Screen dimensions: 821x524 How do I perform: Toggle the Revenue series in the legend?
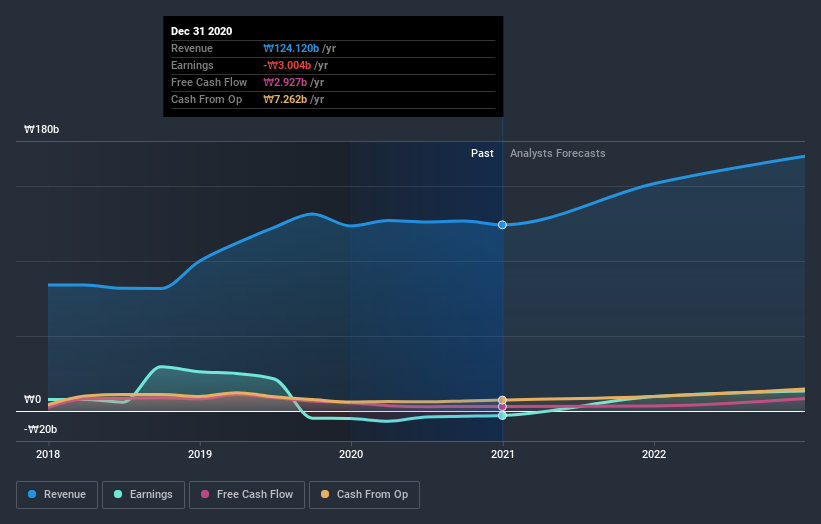point(57,495)
